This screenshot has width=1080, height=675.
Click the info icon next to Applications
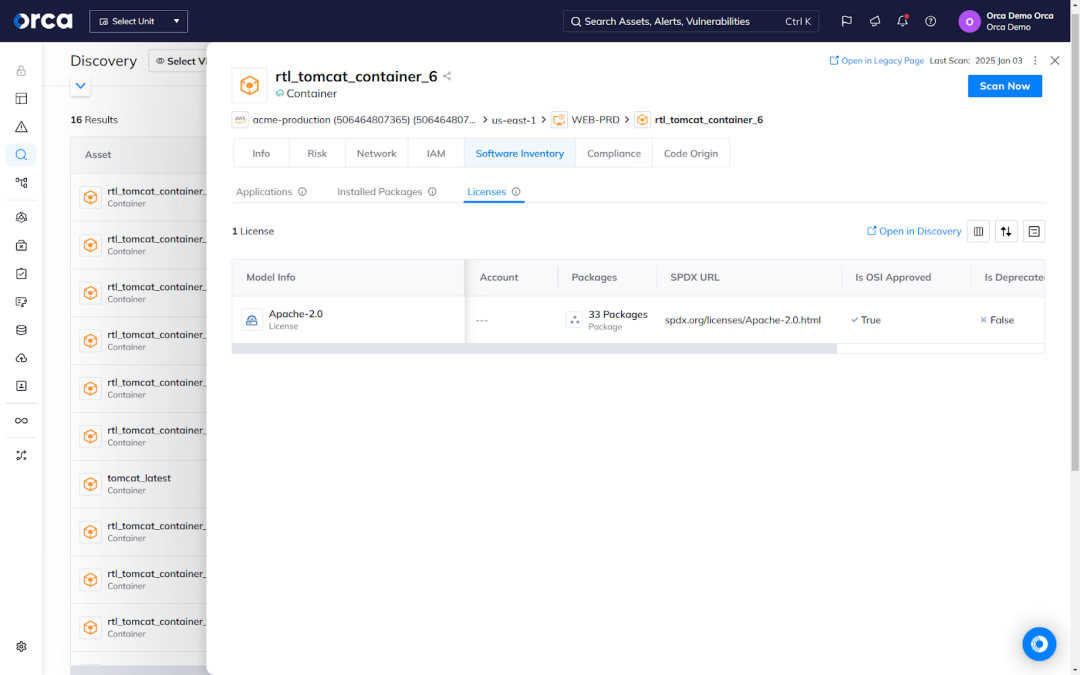pyautogui.click(x=302, y=192)
